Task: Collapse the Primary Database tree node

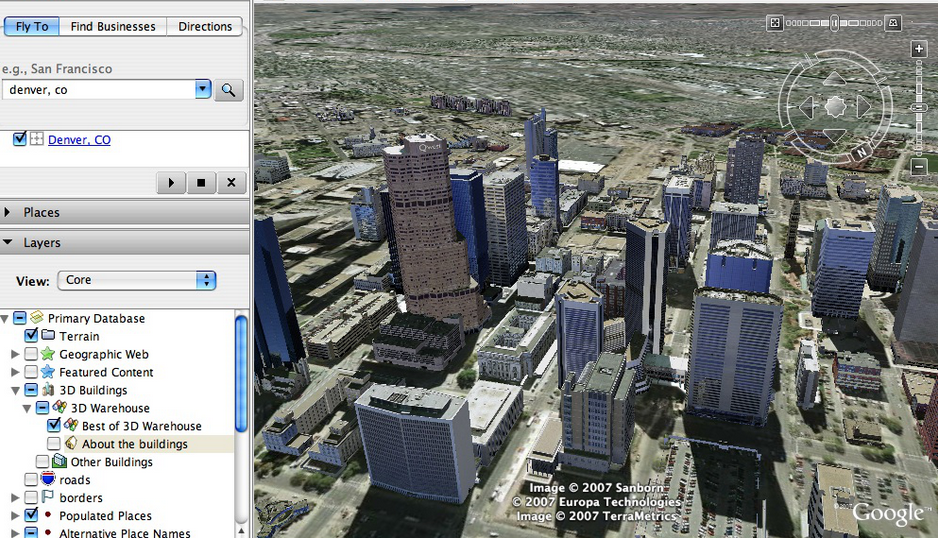Action: point(5,318)
